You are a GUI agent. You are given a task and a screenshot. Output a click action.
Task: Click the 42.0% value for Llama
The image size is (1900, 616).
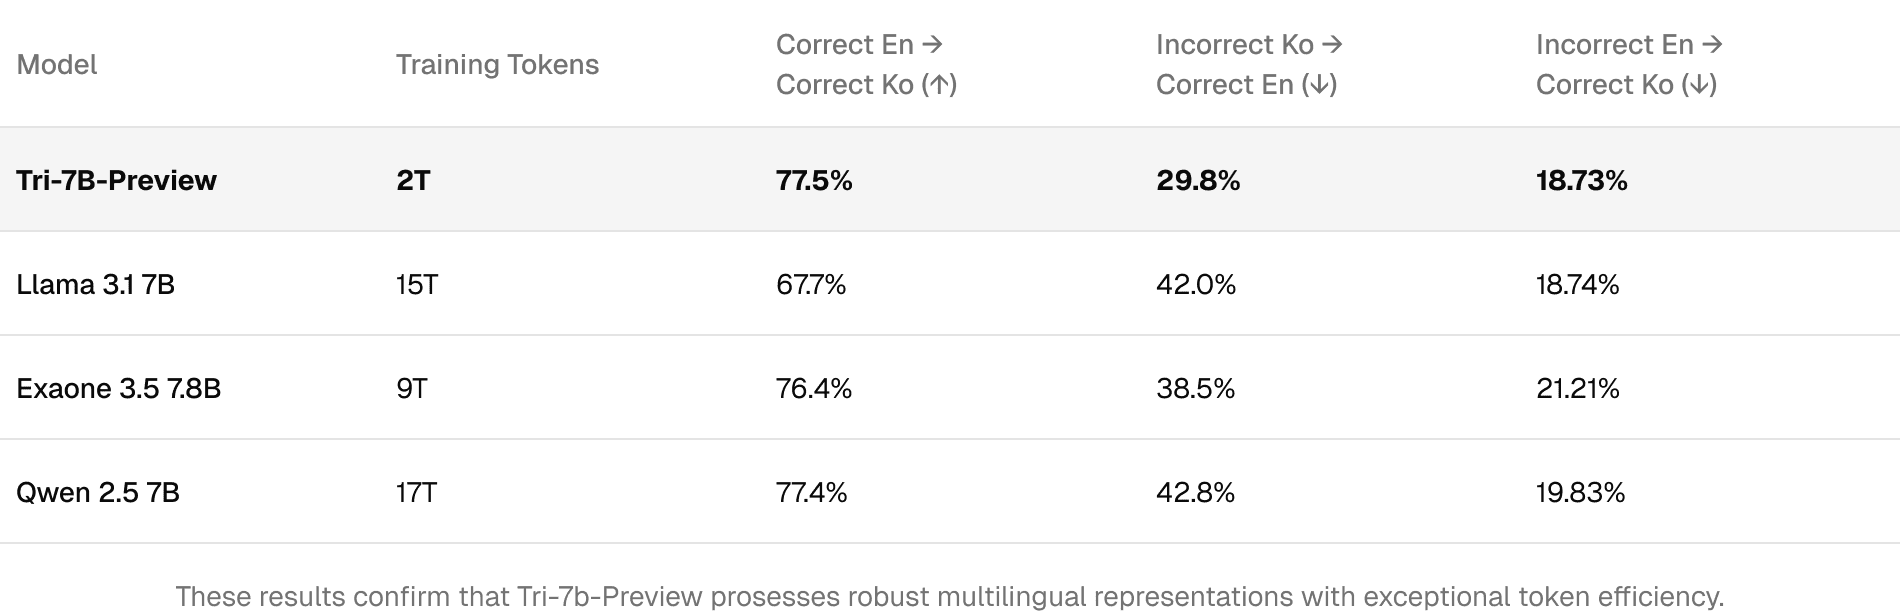pos(1196,285)
